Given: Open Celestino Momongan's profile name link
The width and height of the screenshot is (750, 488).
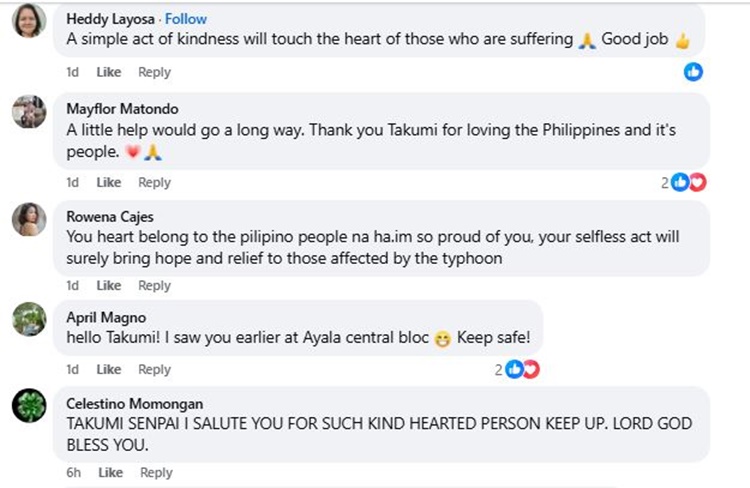Looking at the screenshot, I should point(134,404).
